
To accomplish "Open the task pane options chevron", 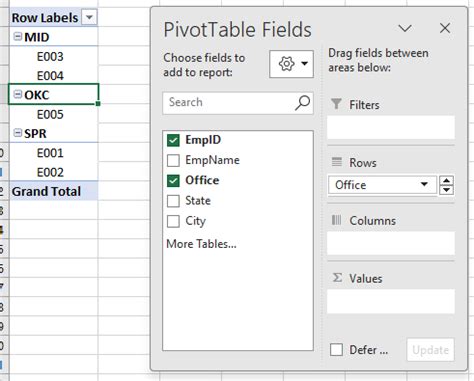I will (405, 28).
